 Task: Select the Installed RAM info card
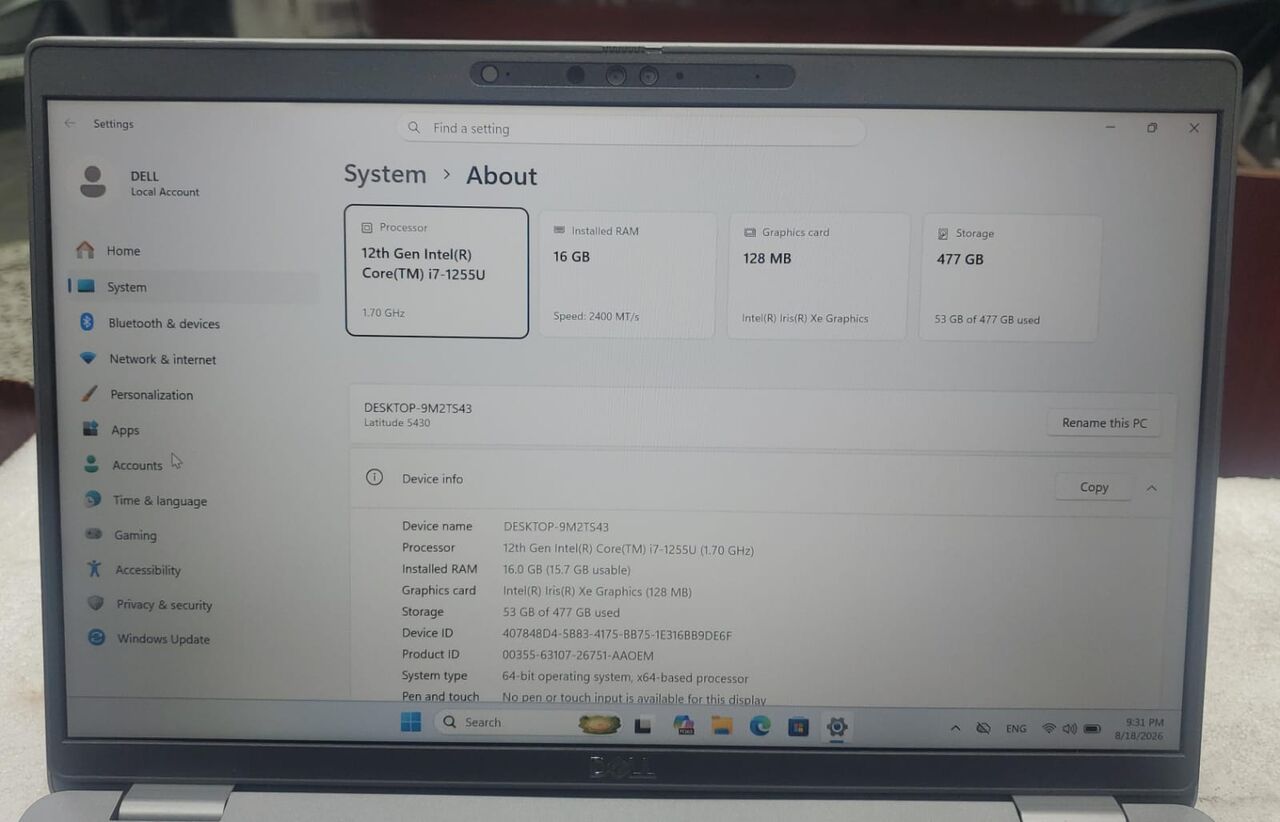[x=627, y=274]
